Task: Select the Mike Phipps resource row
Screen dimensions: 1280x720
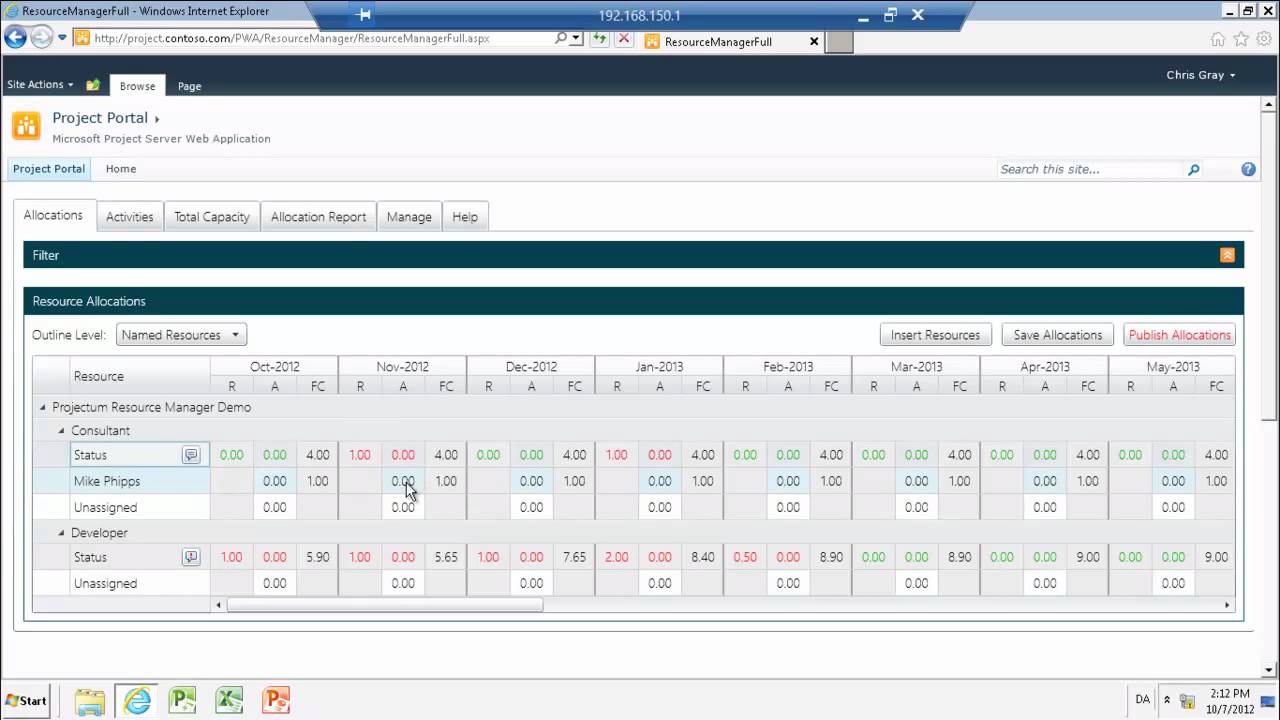Action: pyautogui.click(x=139, y=481)
